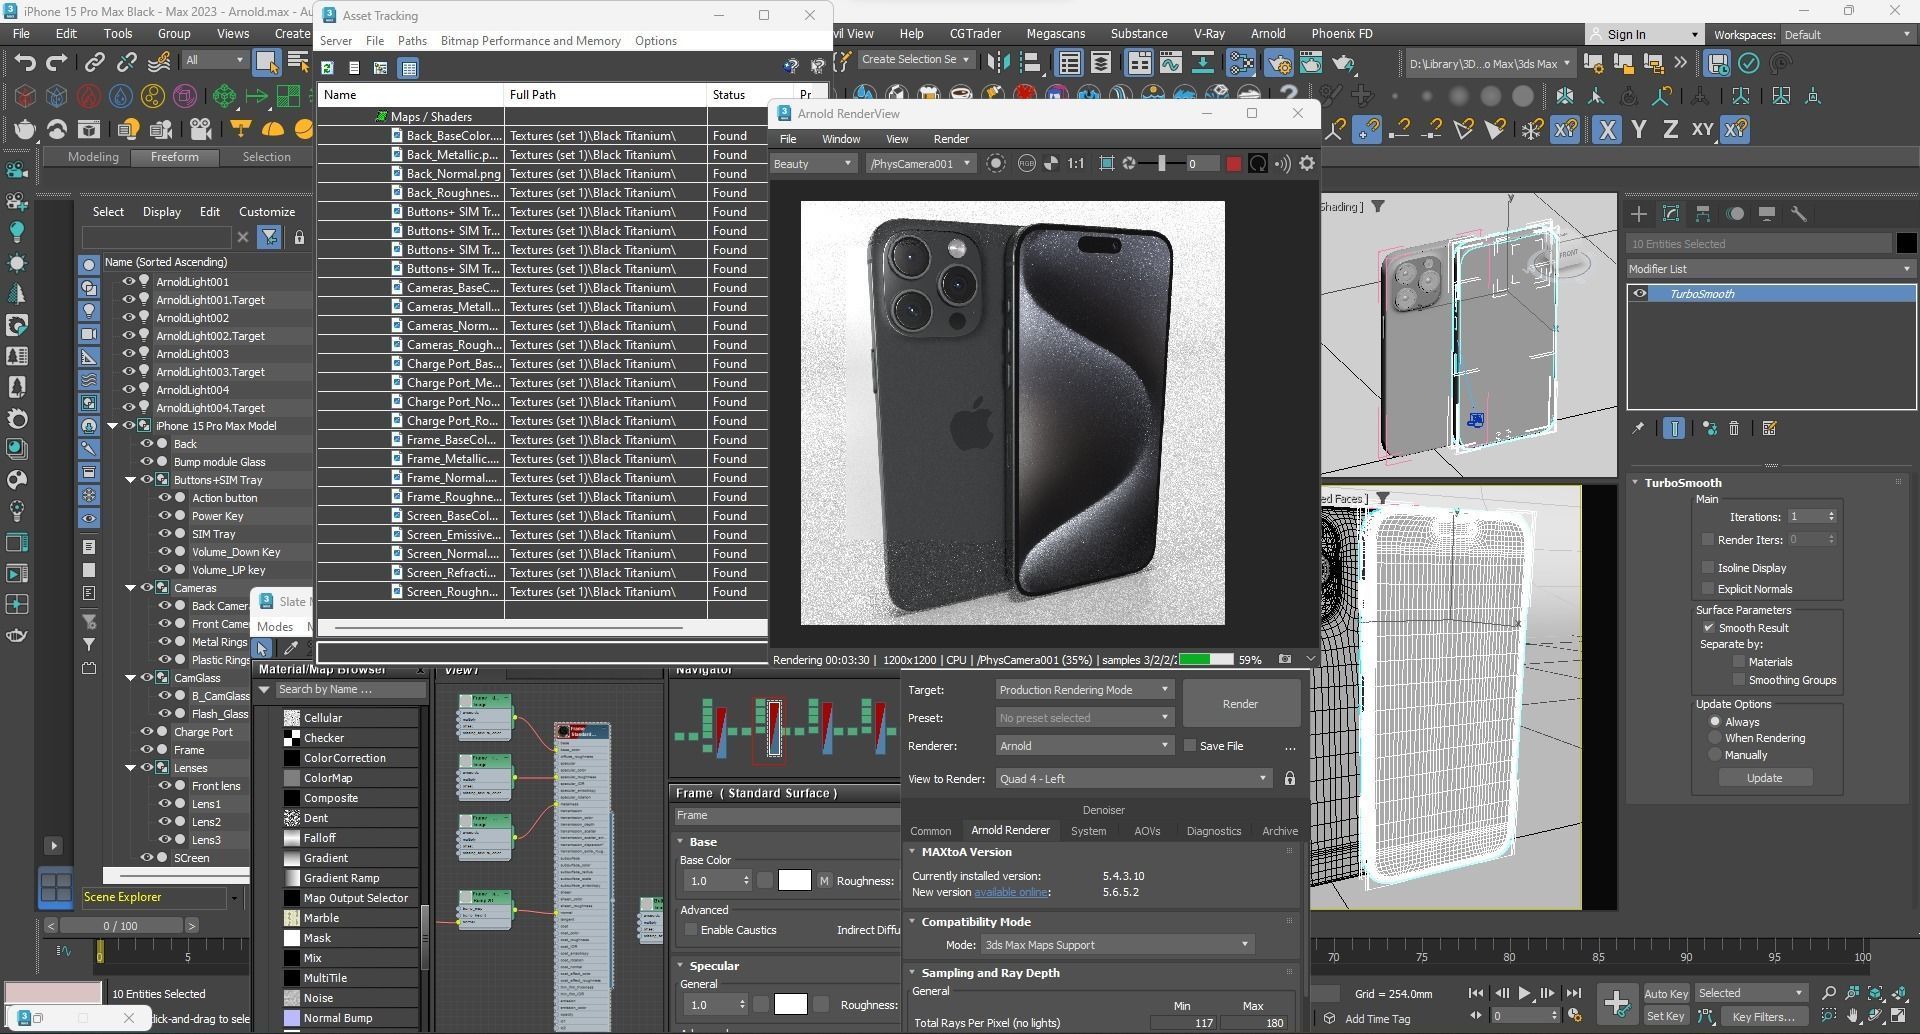Hide ArnoldLight001 with its eye icon
This screenshot has height=1034, width=1920.
pos(128,282)
